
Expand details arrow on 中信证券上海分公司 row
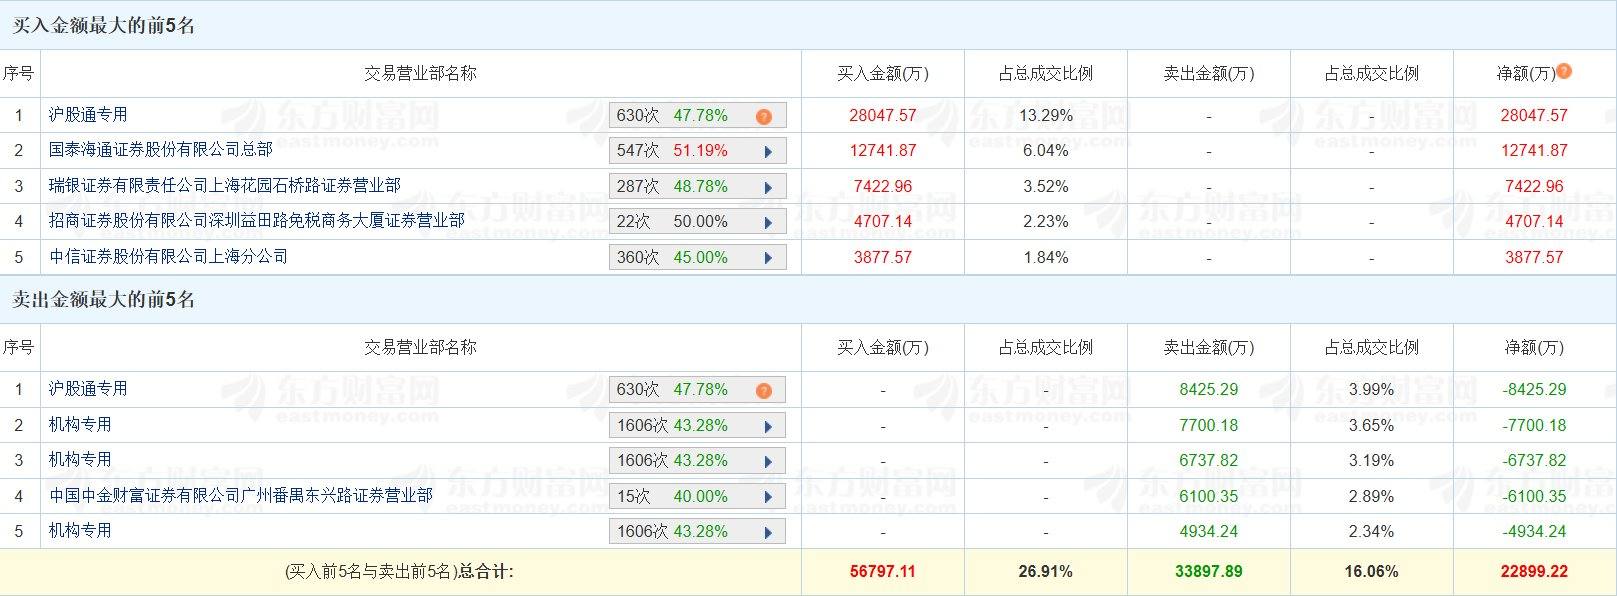[x=770, y=257]
